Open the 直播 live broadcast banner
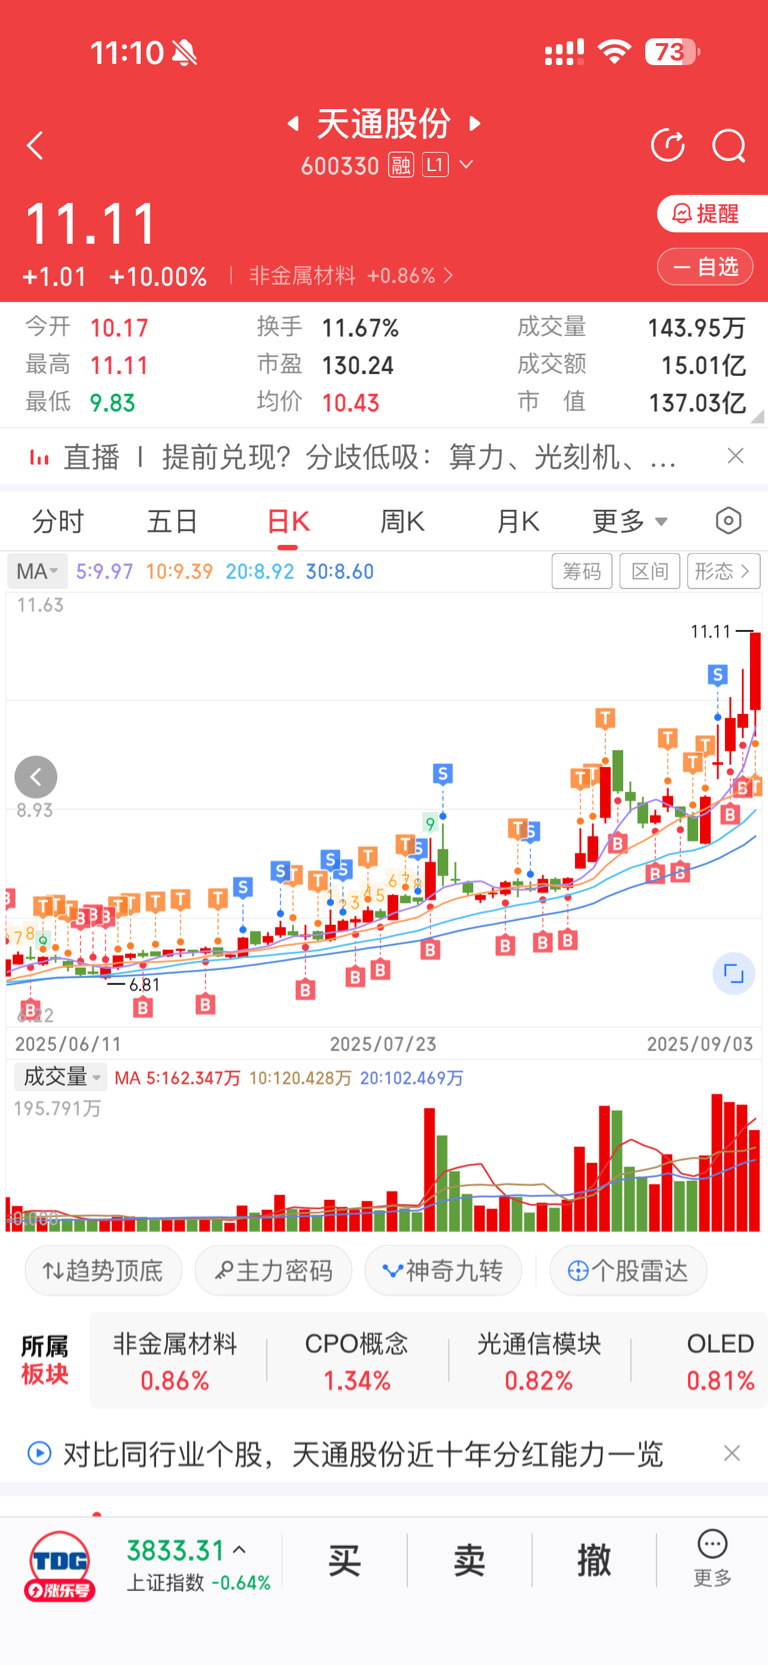Viewport: 768px width, 1665px height. point(370,457)
